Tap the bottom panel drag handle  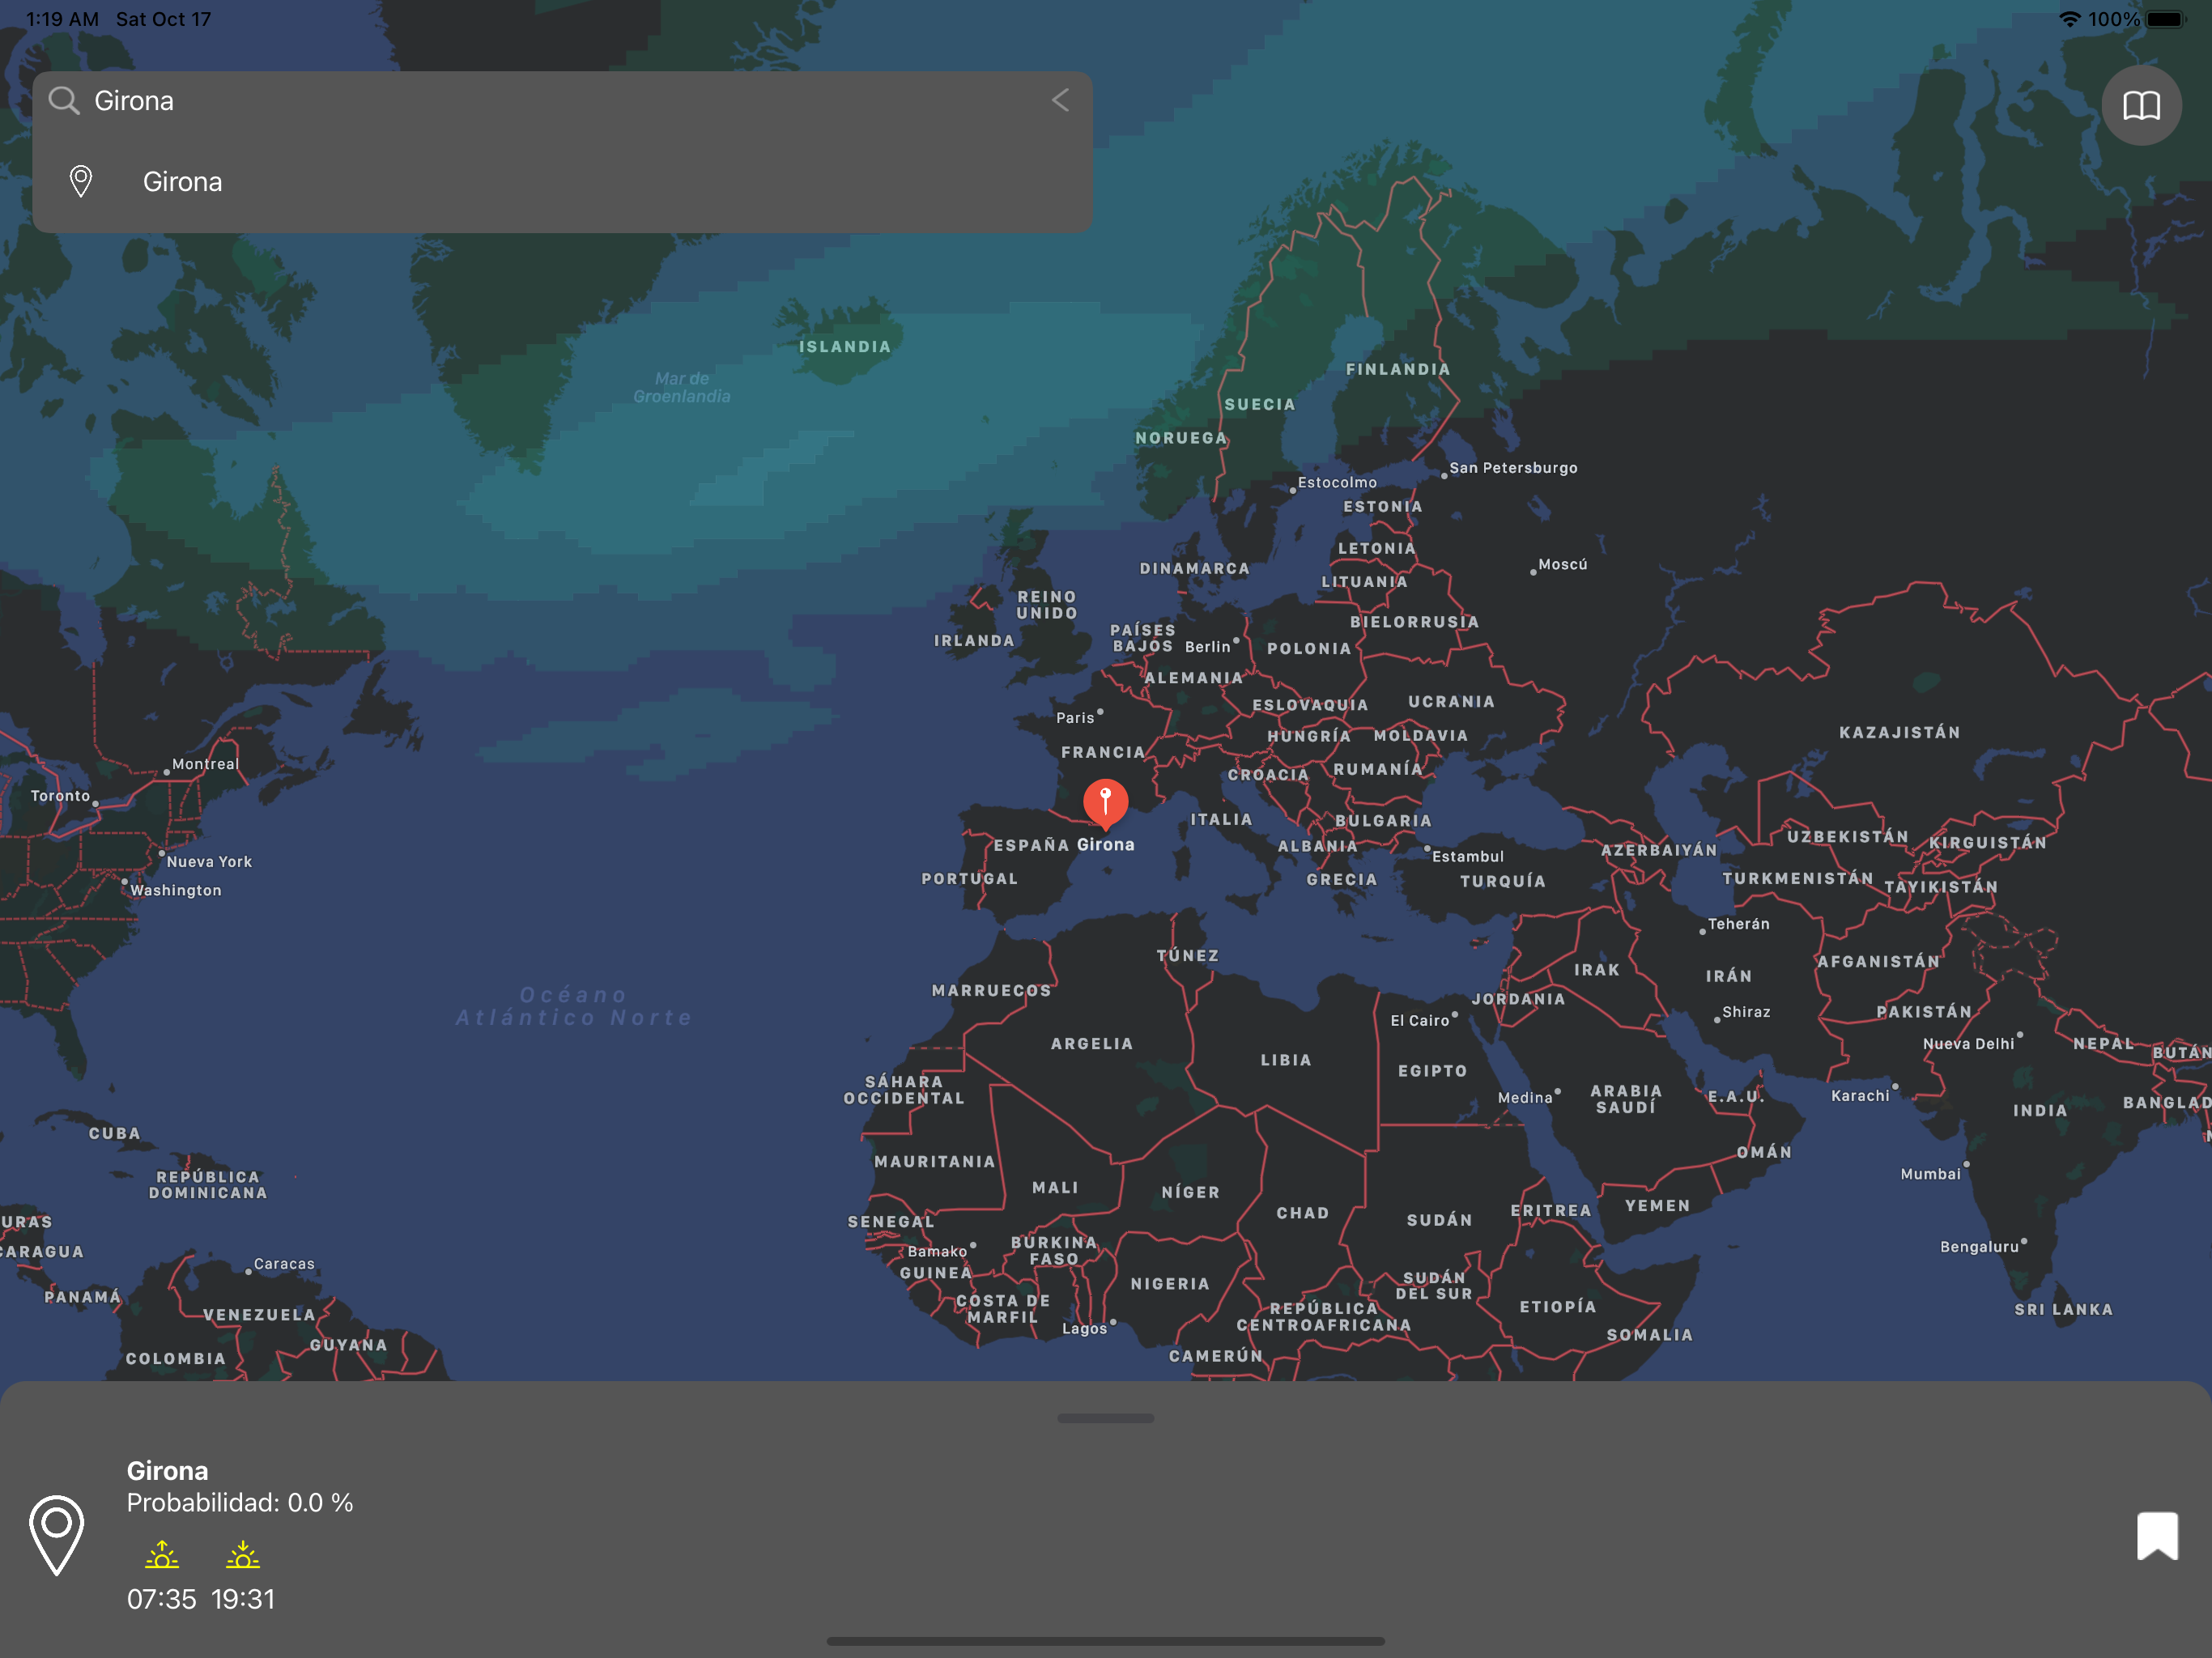(1105, 1418)
